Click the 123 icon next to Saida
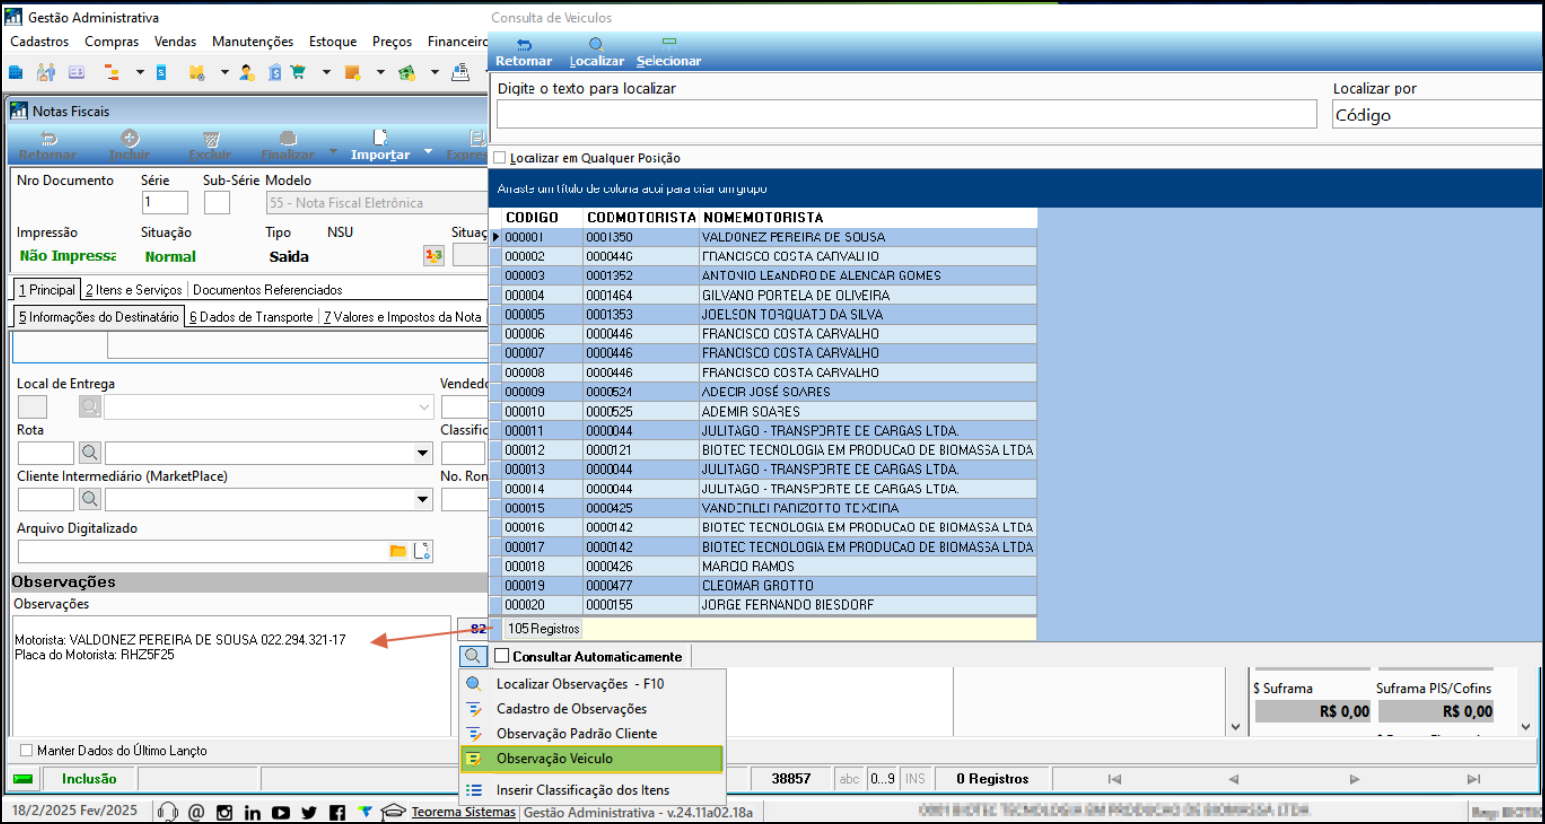The image size is (1545, 824). (434, 256)
